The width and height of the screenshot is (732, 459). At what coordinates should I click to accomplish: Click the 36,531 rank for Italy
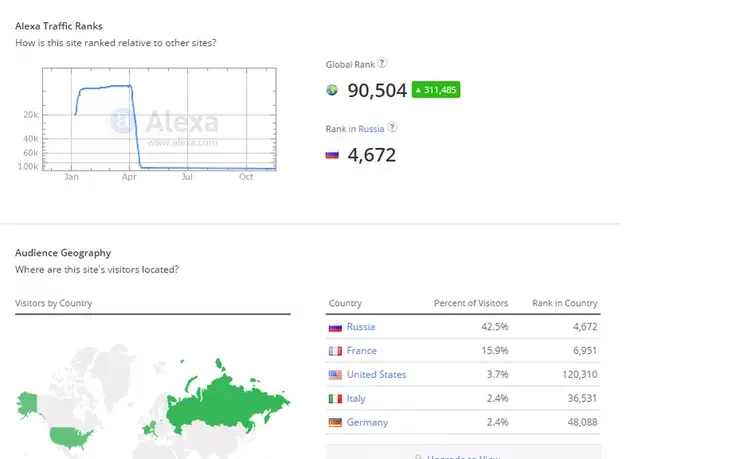[583, 398]
